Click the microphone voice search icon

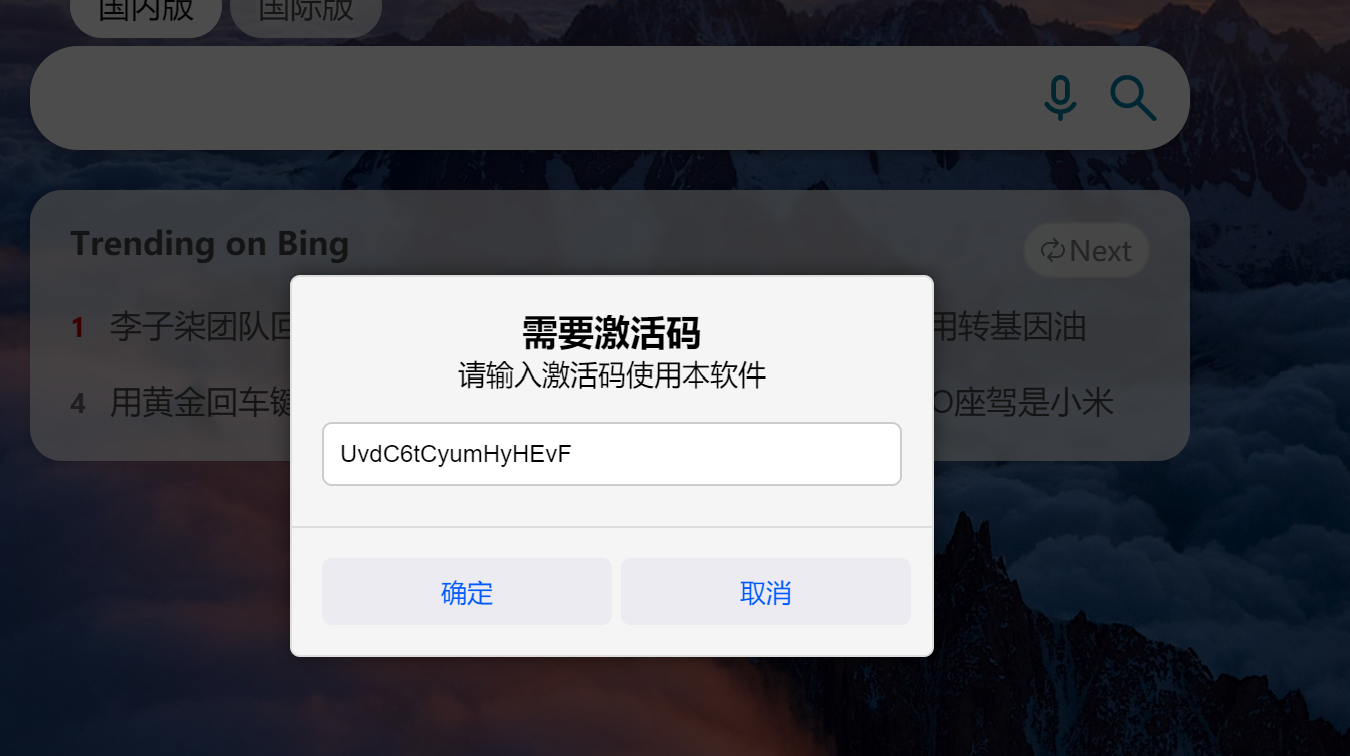point(1060,98)
